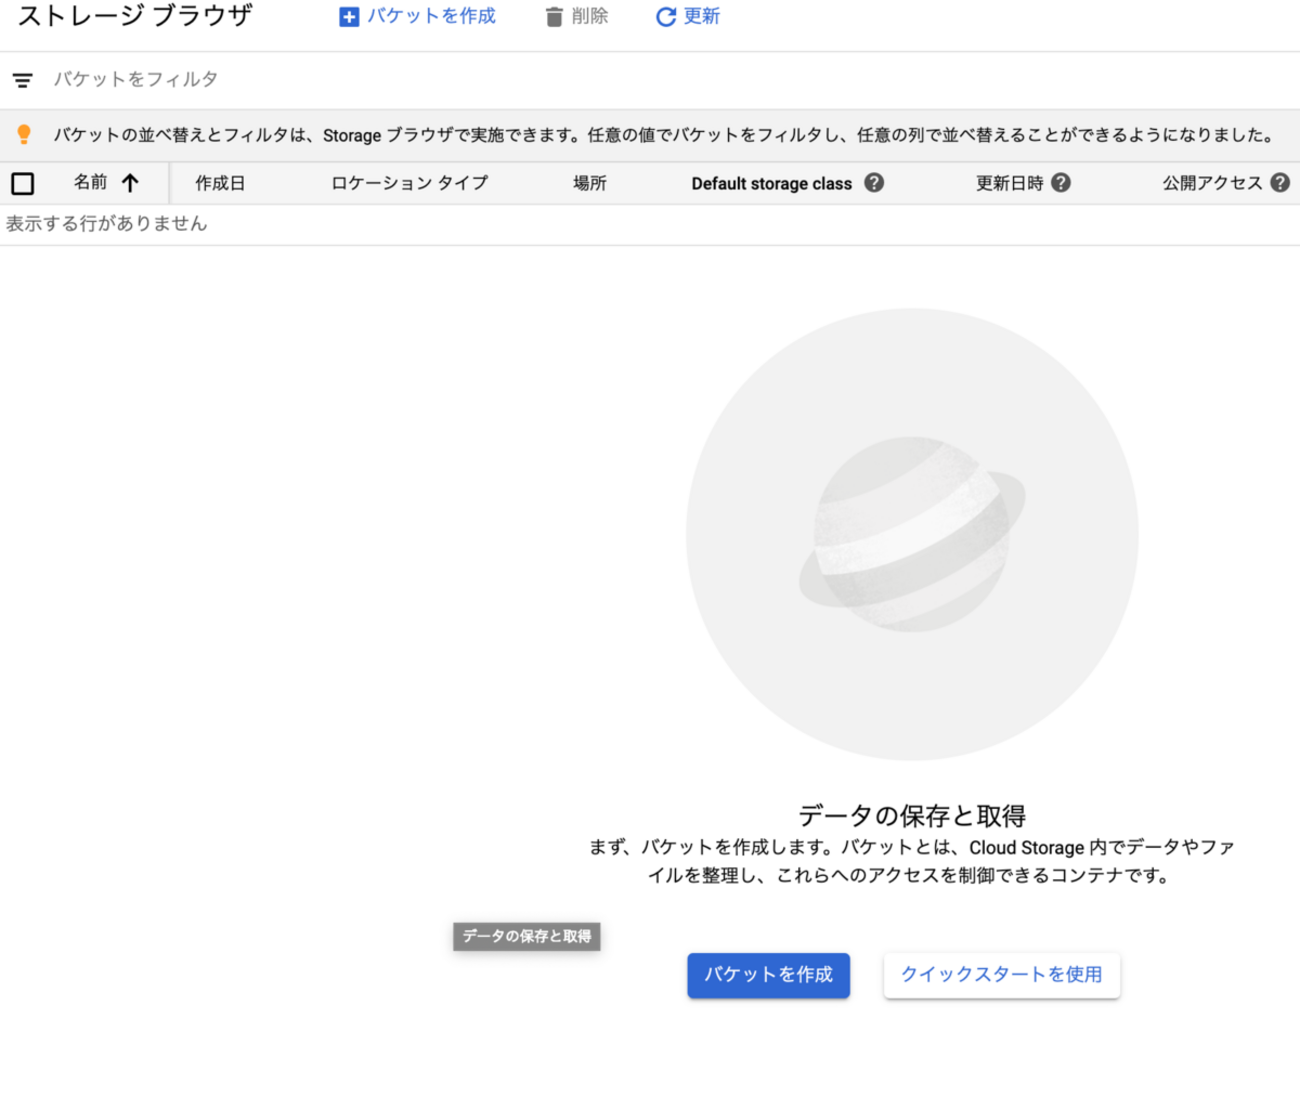Viewport: 1300px width, 1110px height.
Task: Open help icon next to 更新日時
Action: [x=1061, y=183]
